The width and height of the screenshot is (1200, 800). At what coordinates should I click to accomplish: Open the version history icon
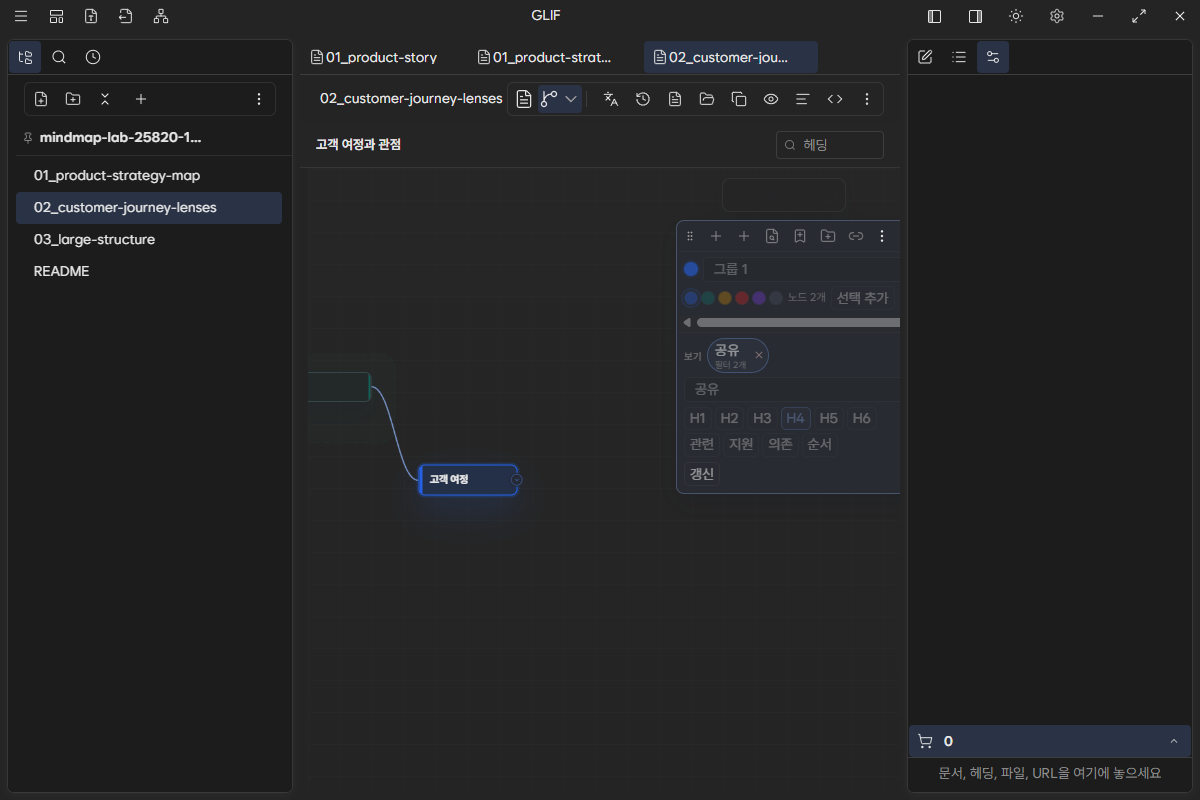pos(643,99)
